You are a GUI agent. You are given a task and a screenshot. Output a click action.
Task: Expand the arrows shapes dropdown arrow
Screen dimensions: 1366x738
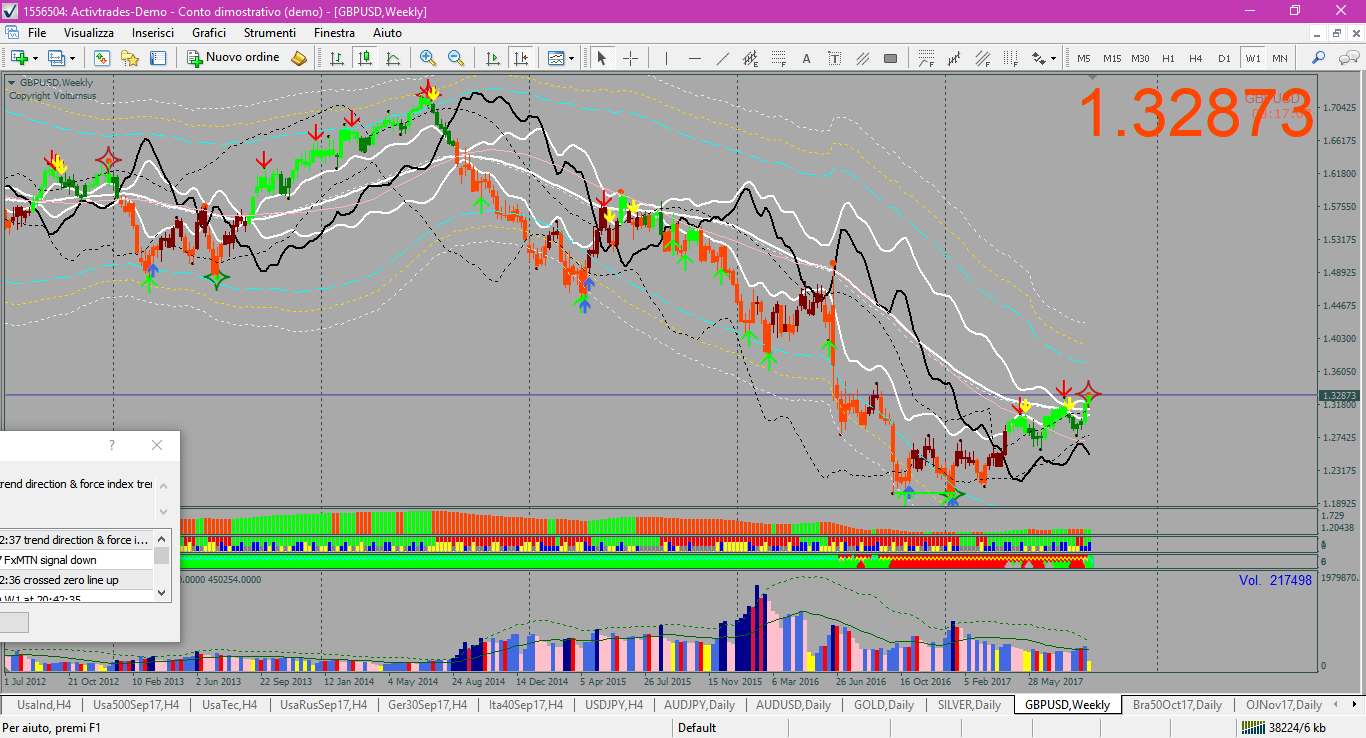click(1053, 58)
